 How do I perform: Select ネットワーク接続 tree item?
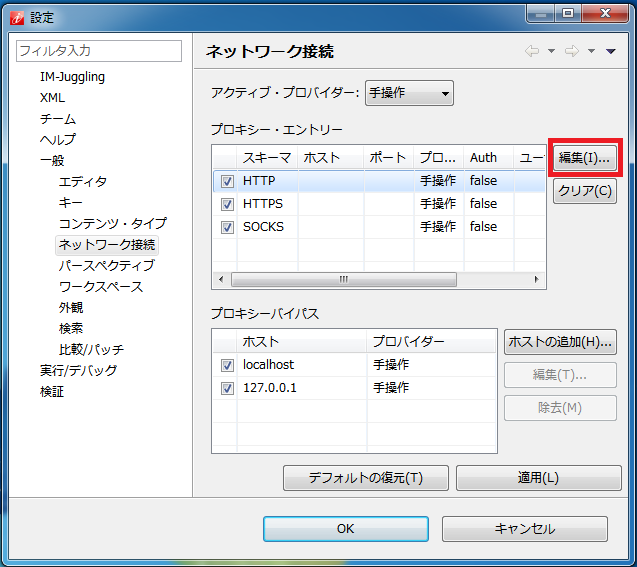click(107, 245)
